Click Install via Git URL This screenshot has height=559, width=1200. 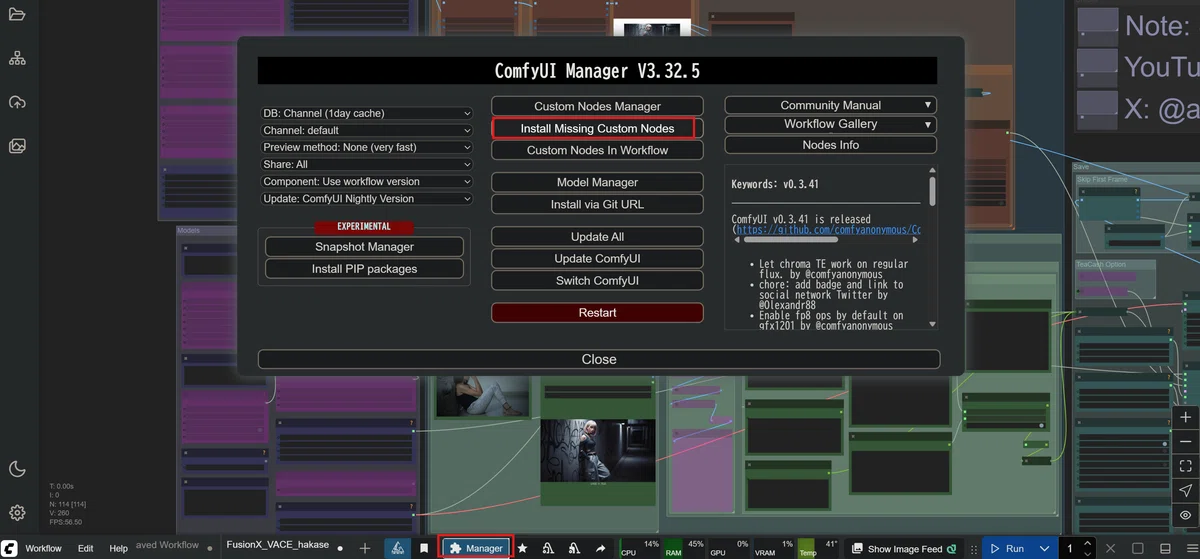point(597,204)
